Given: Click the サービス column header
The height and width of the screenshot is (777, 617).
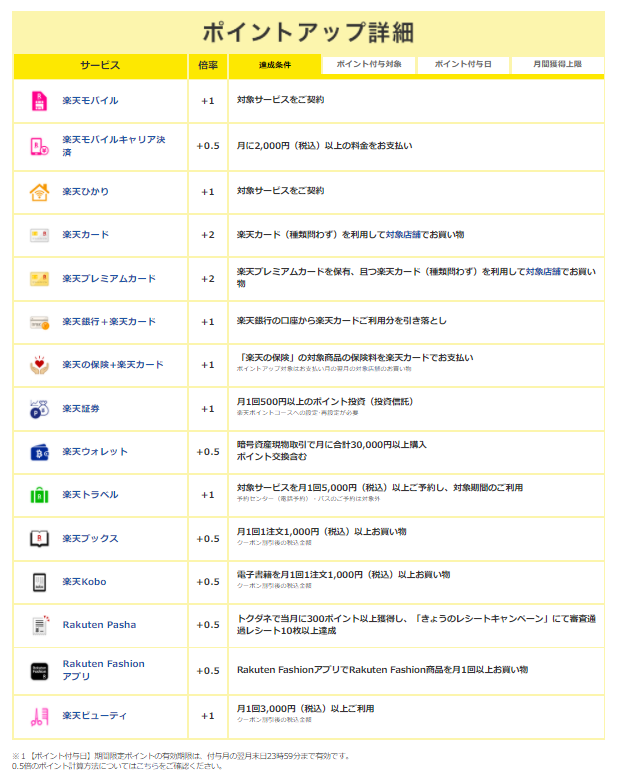Looking at the screenshot, I should coord(100,65).
